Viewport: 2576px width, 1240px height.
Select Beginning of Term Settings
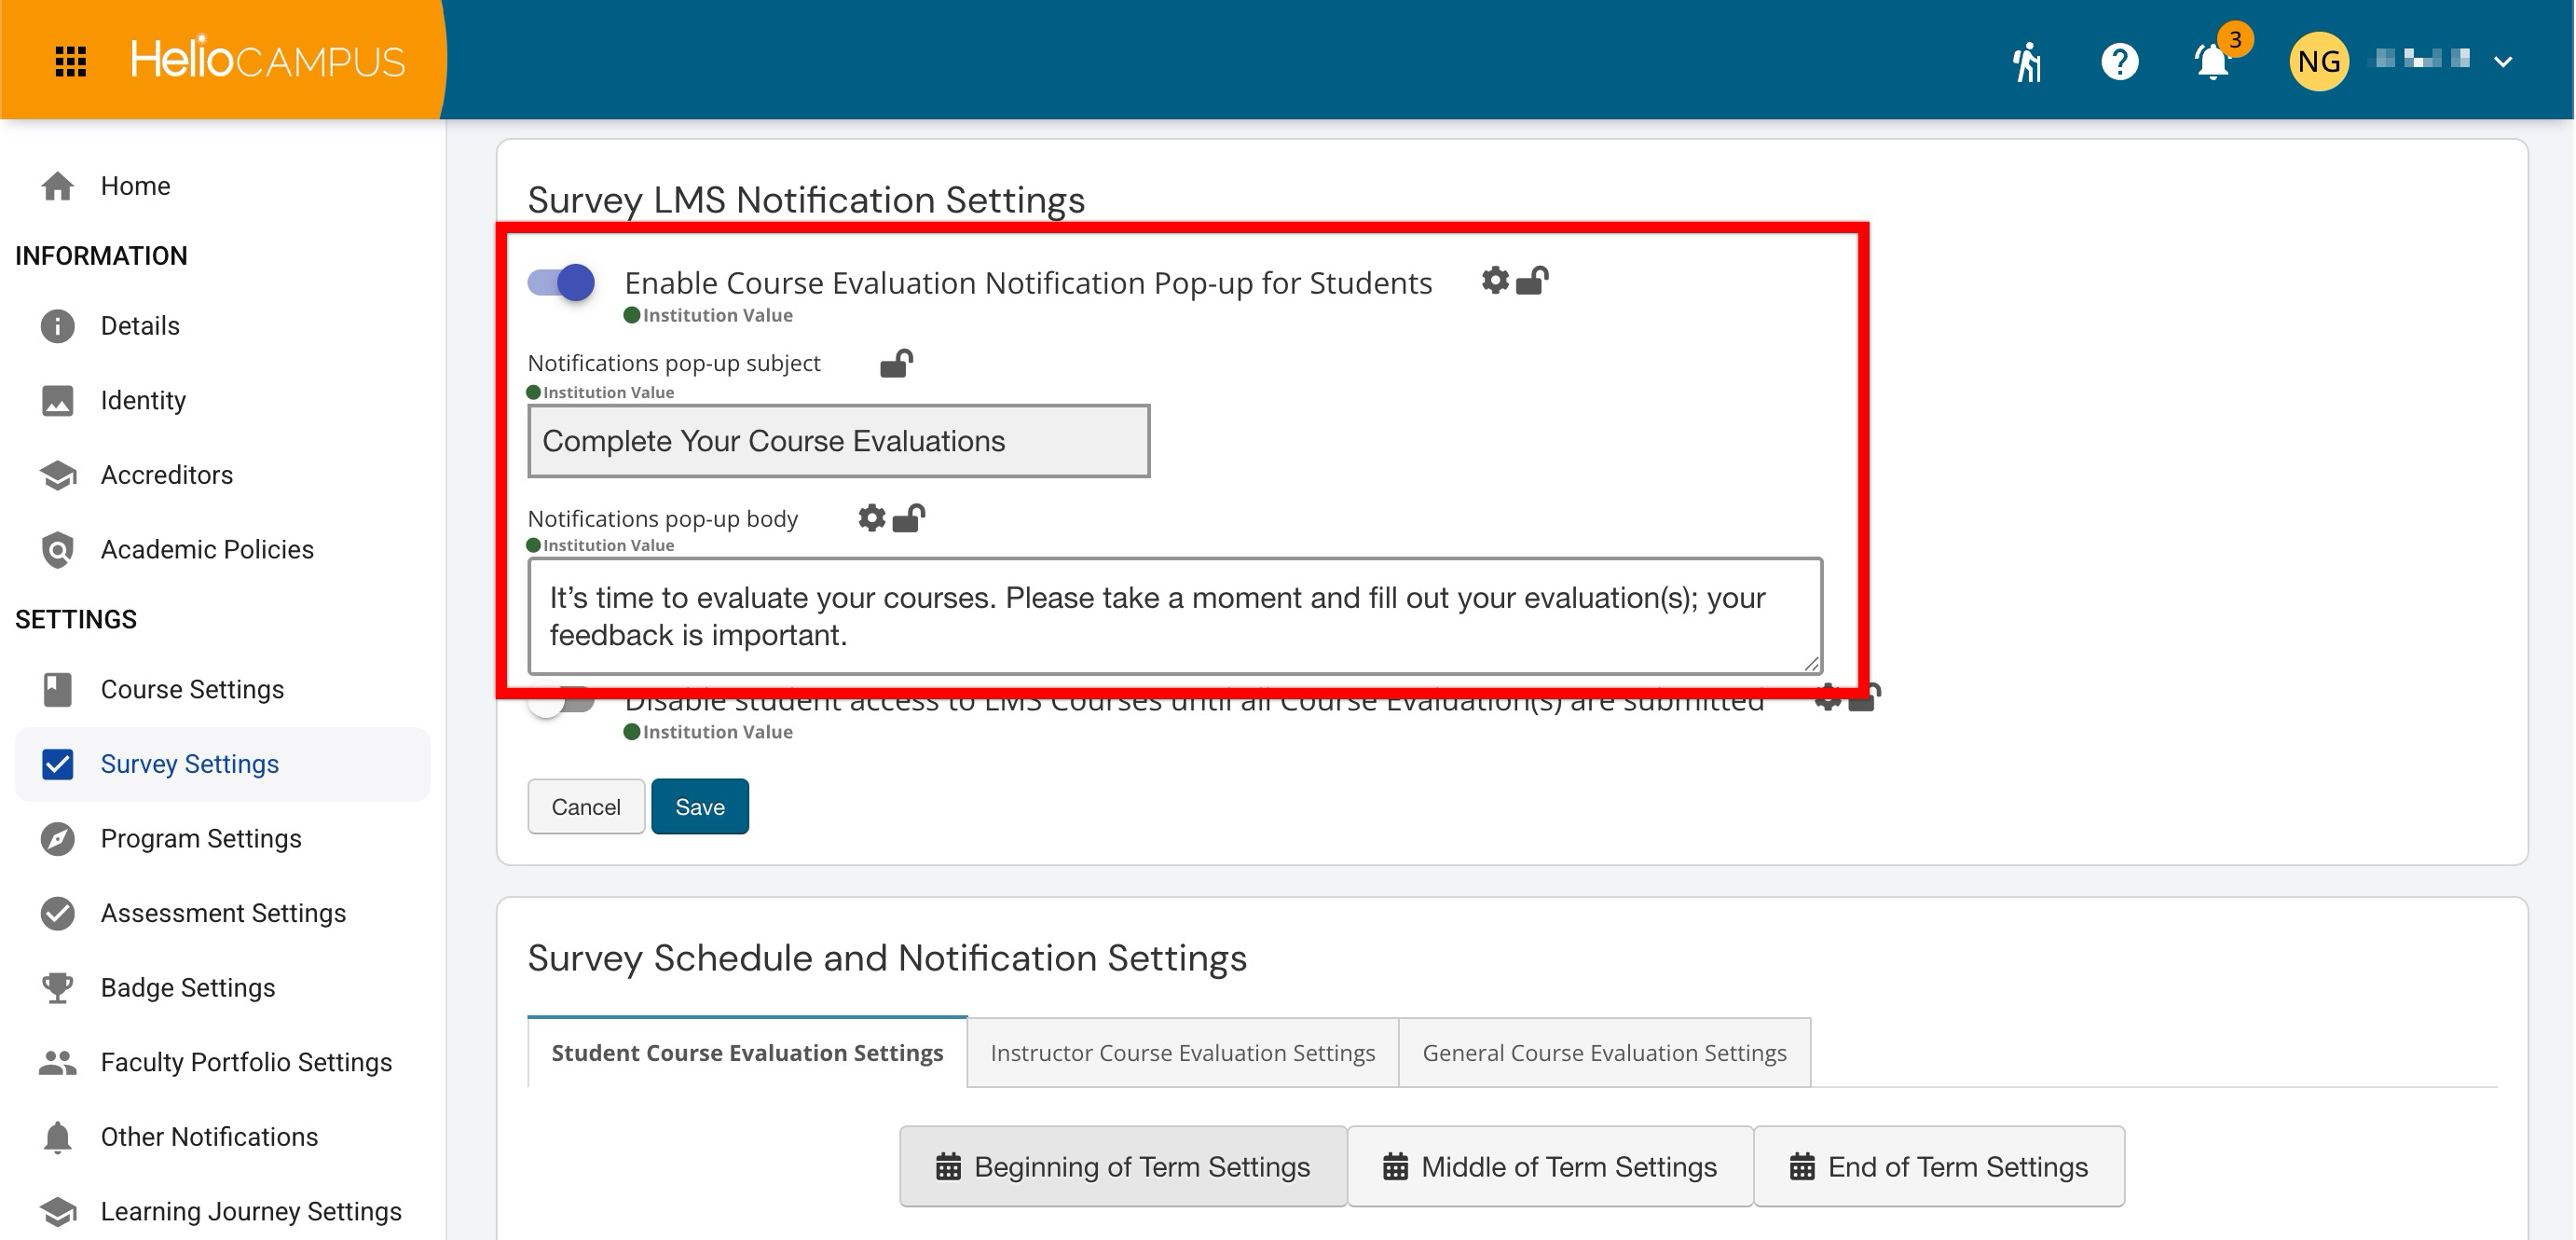pyautogui.click(x=1123, y=1167)
